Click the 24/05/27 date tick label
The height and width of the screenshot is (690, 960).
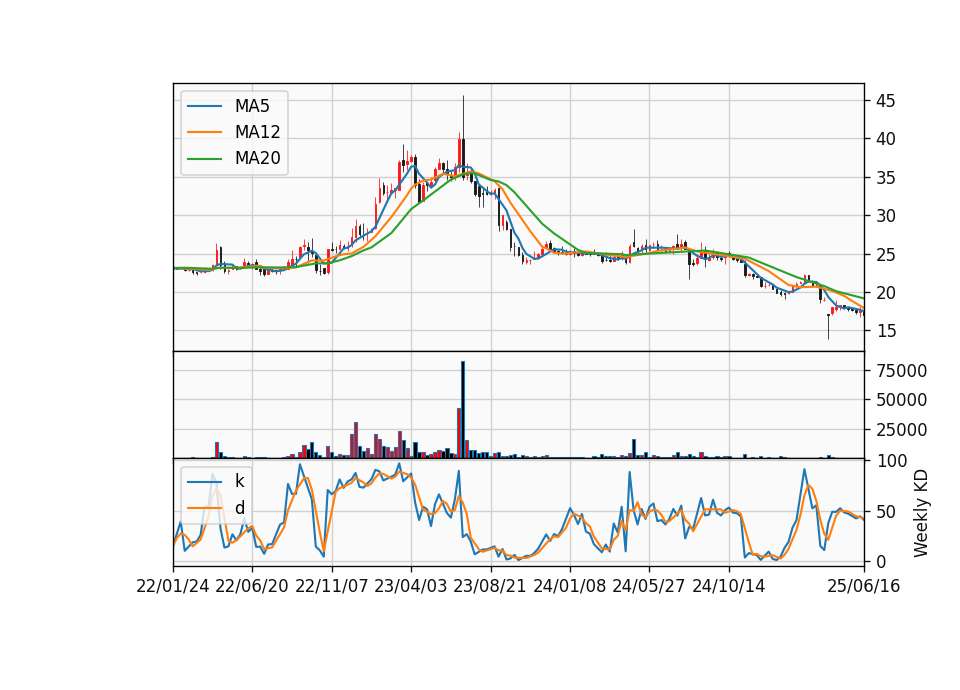[649, 586]
